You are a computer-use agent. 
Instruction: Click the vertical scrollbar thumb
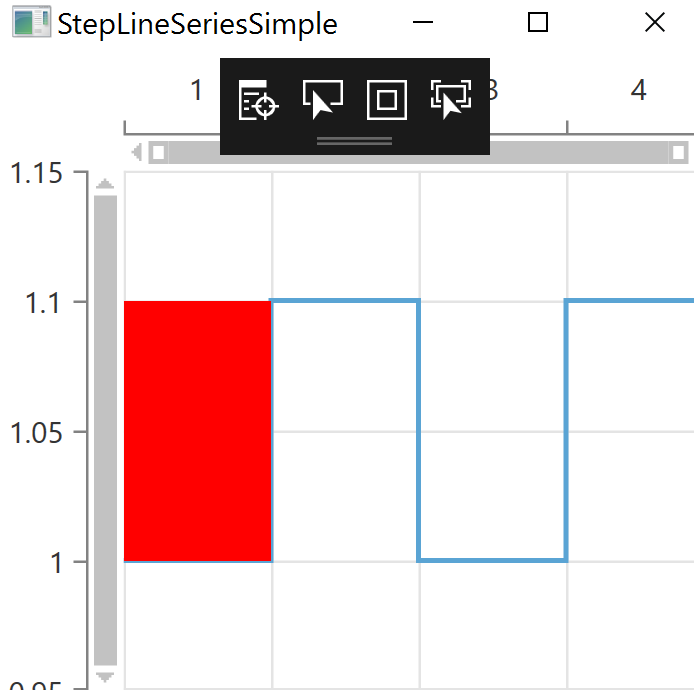coord(105,430)
